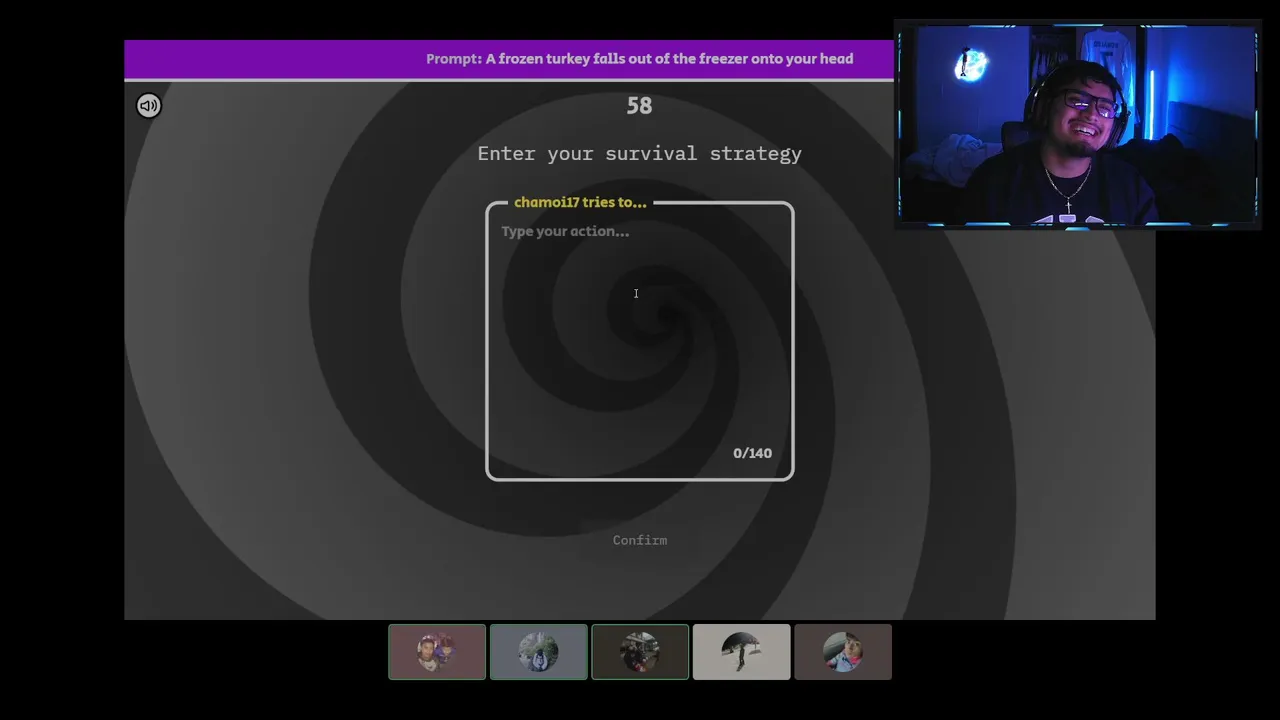Open participant tile with blue-gray background

pos(539,652)
